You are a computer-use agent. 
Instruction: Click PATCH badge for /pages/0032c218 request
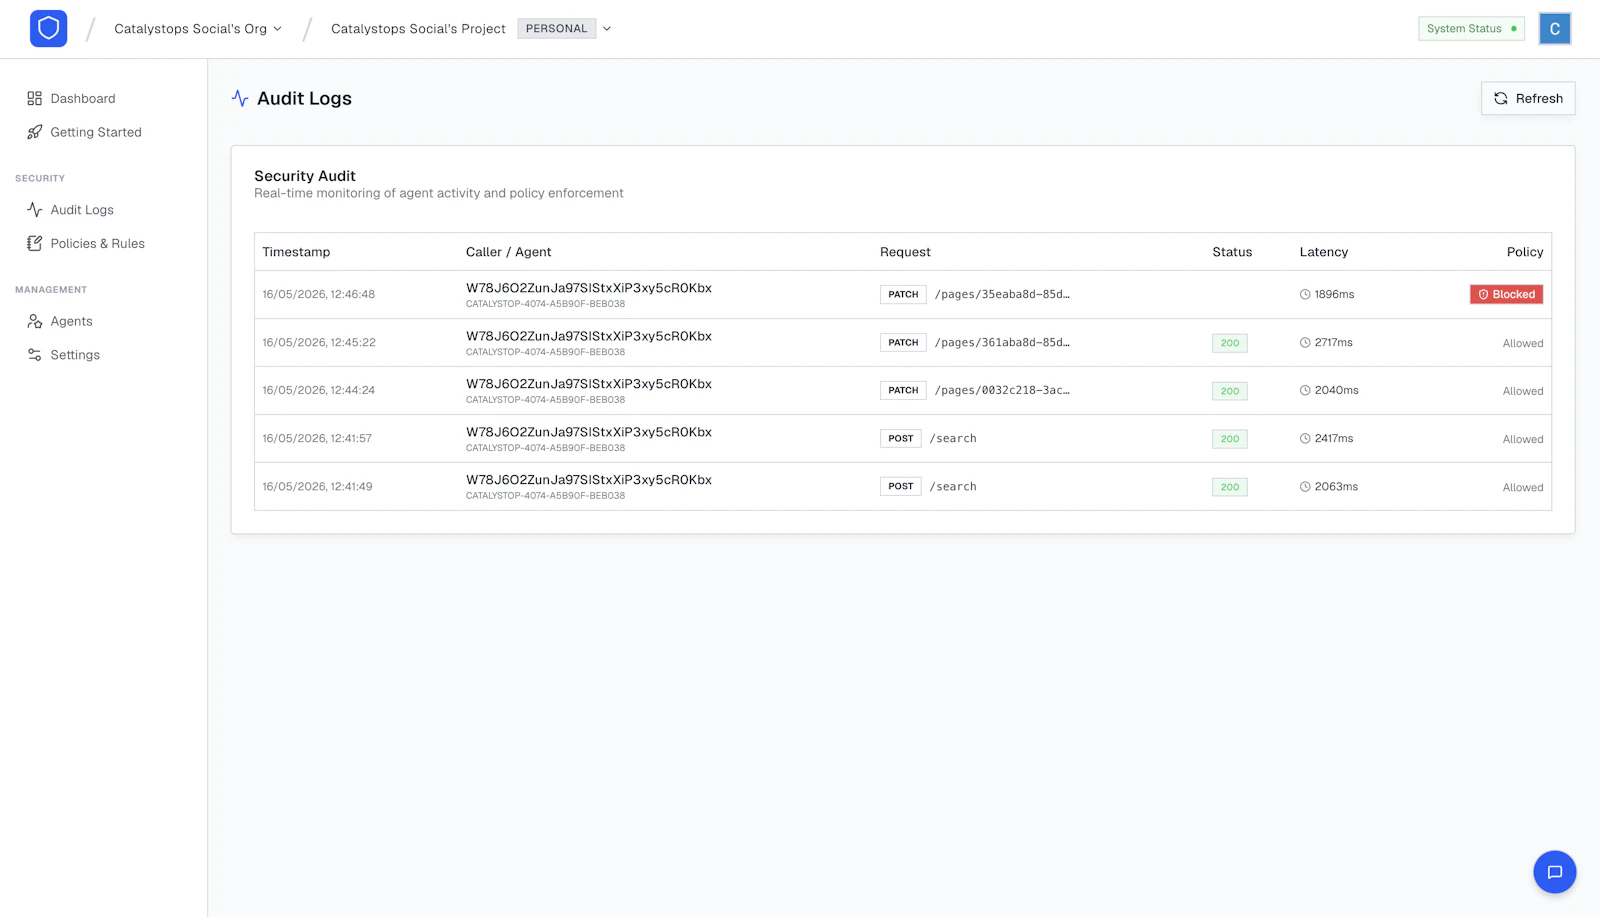coord(903,390)
